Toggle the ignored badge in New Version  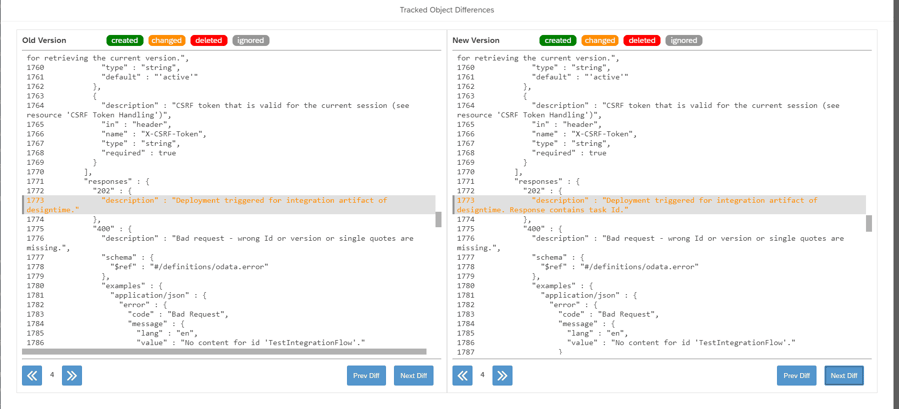[x=683, y=40]
